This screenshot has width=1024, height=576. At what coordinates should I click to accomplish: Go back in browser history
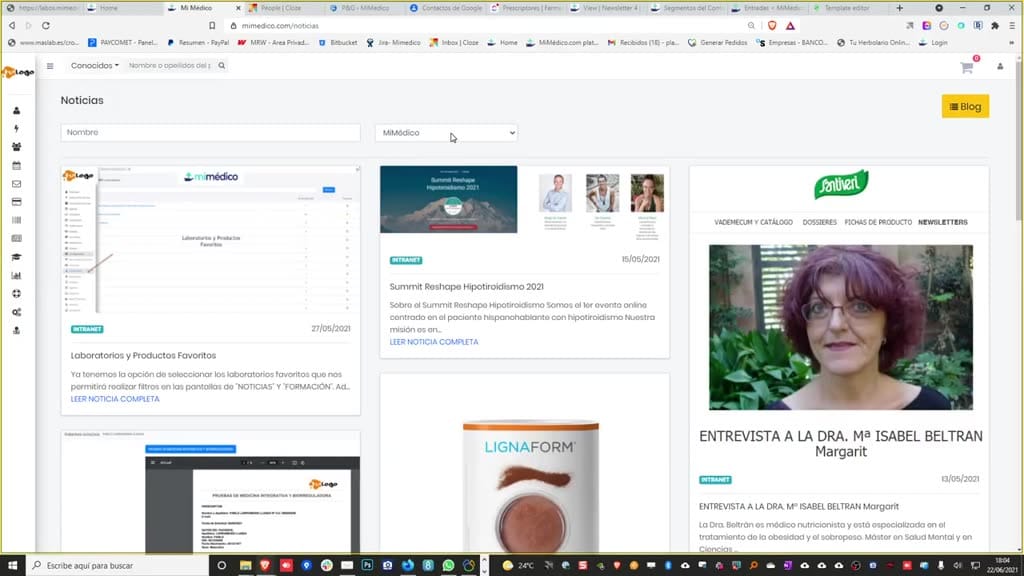[x=12, y=25]
